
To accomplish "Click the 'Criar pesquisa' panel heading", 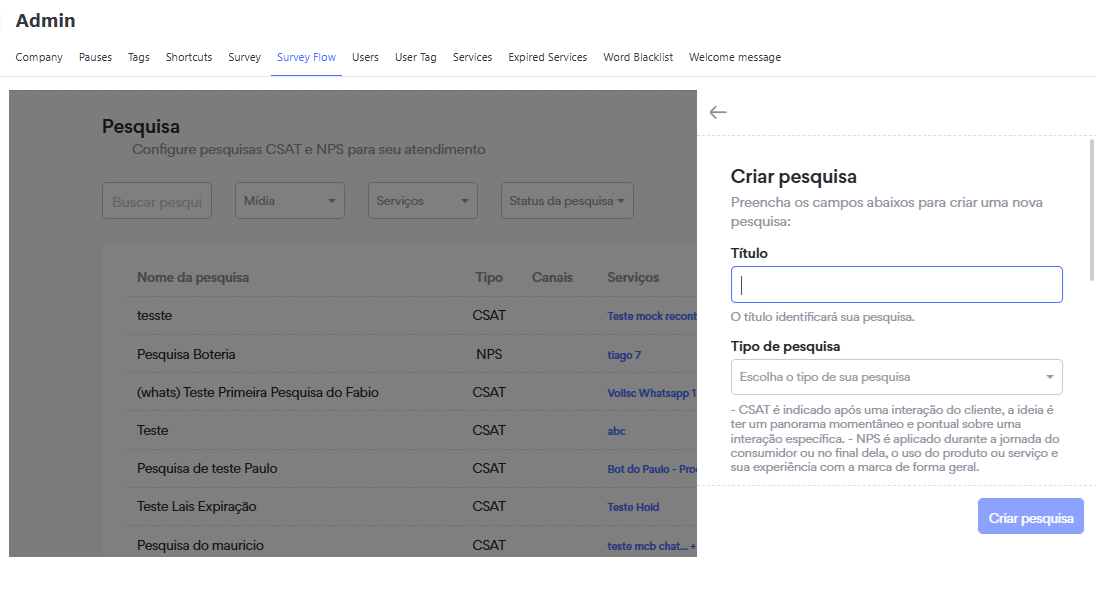I will (793, 176).
